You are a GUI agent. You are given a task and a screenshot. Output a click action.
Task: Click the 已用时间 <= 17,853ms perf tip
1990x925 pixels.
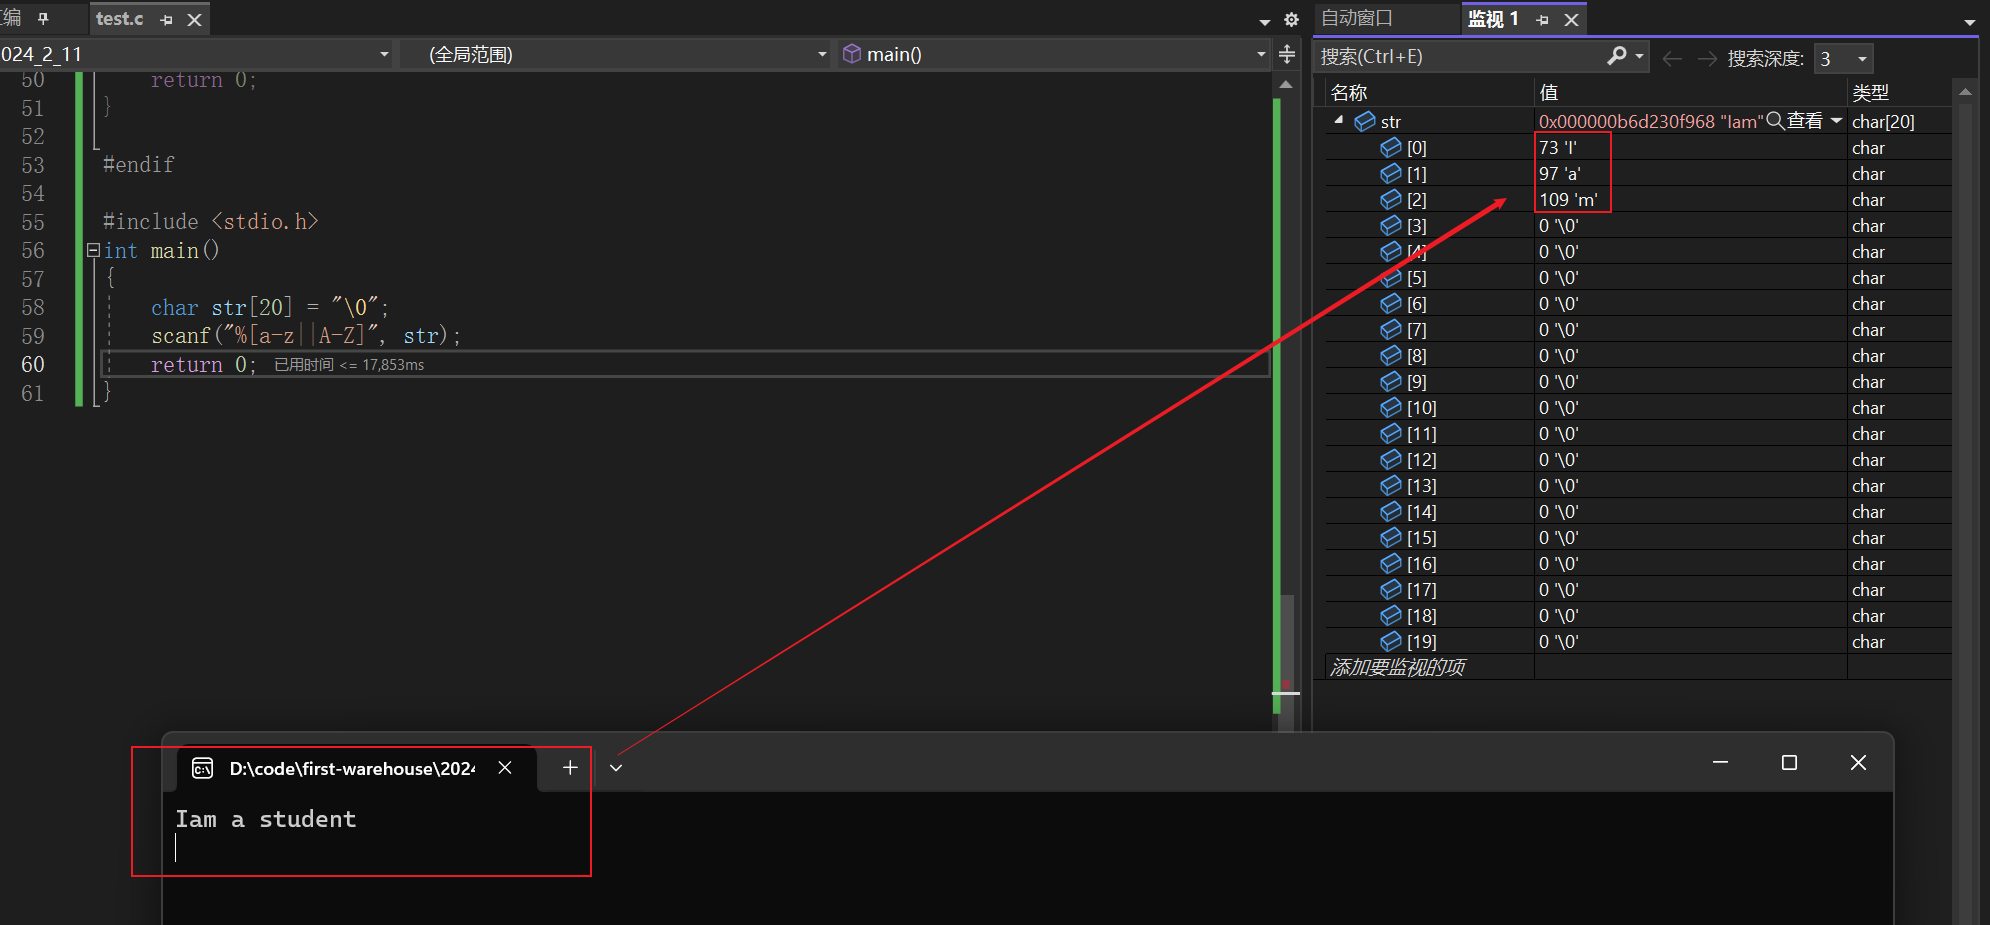coord(349,365)
